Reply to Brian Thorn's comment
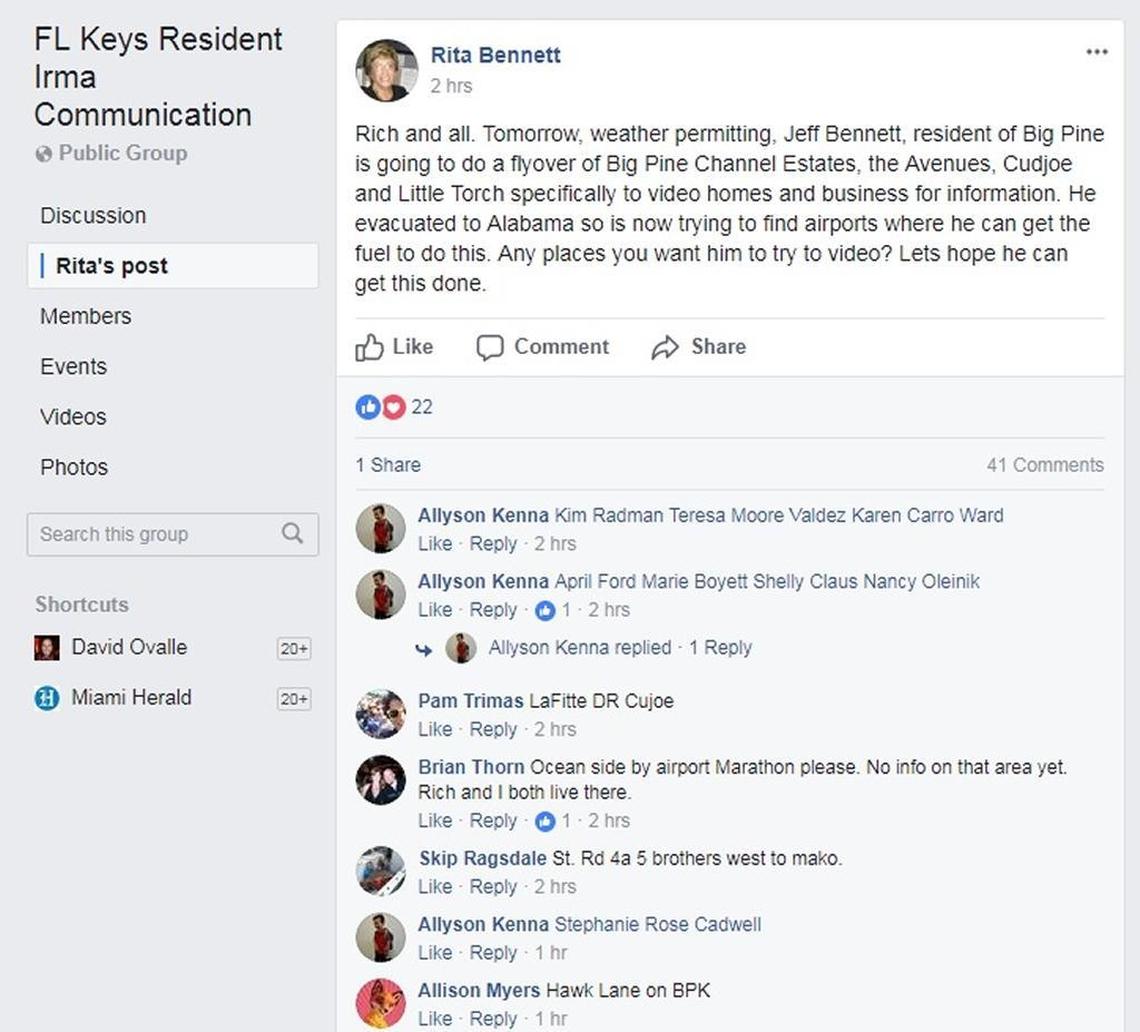The height and width of the screenshot is (1032, 1140). coord(493,820)
